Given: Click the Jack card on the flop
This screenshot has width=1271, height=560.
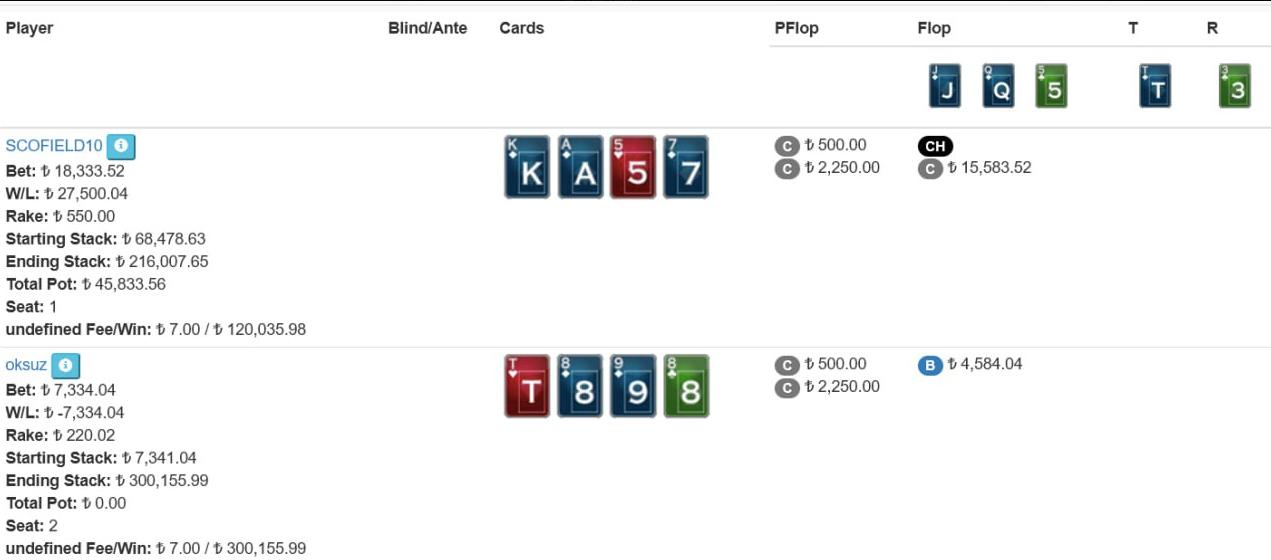Looking at the screenshot, I should point(945,87).
